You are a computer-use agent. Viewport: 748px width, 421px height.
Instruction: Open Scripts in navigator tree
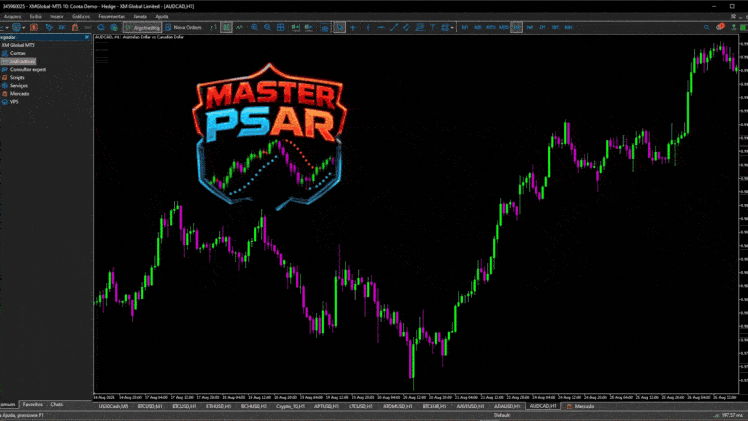coord(13,77)
